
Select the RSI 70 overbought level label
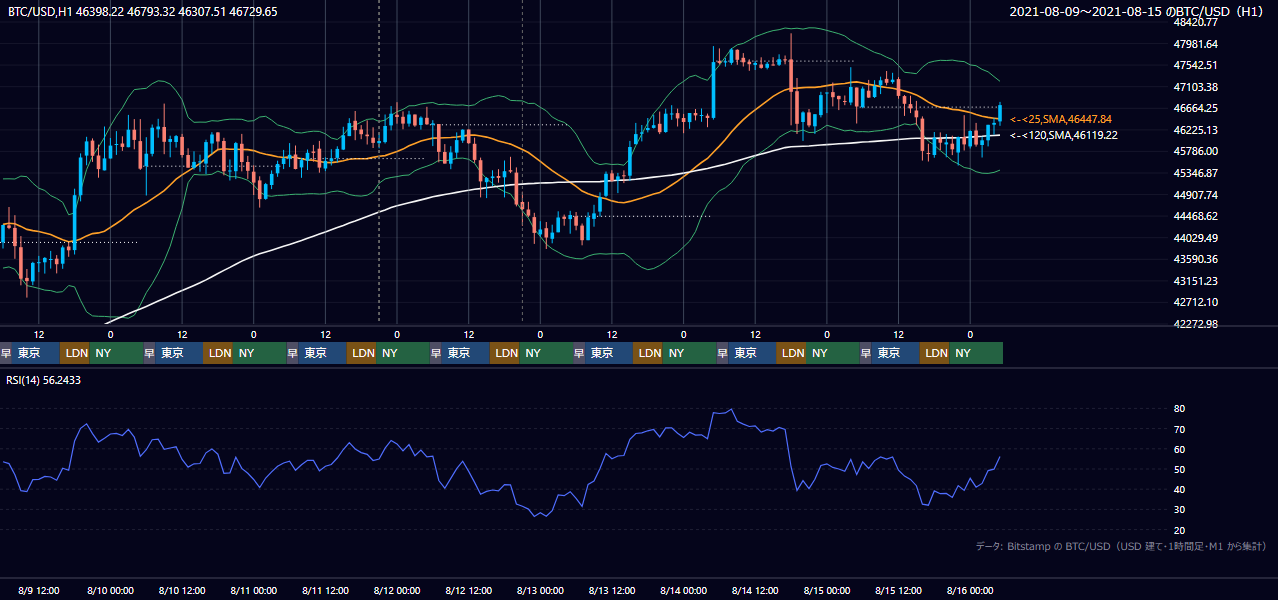[x=1180, y=429]
